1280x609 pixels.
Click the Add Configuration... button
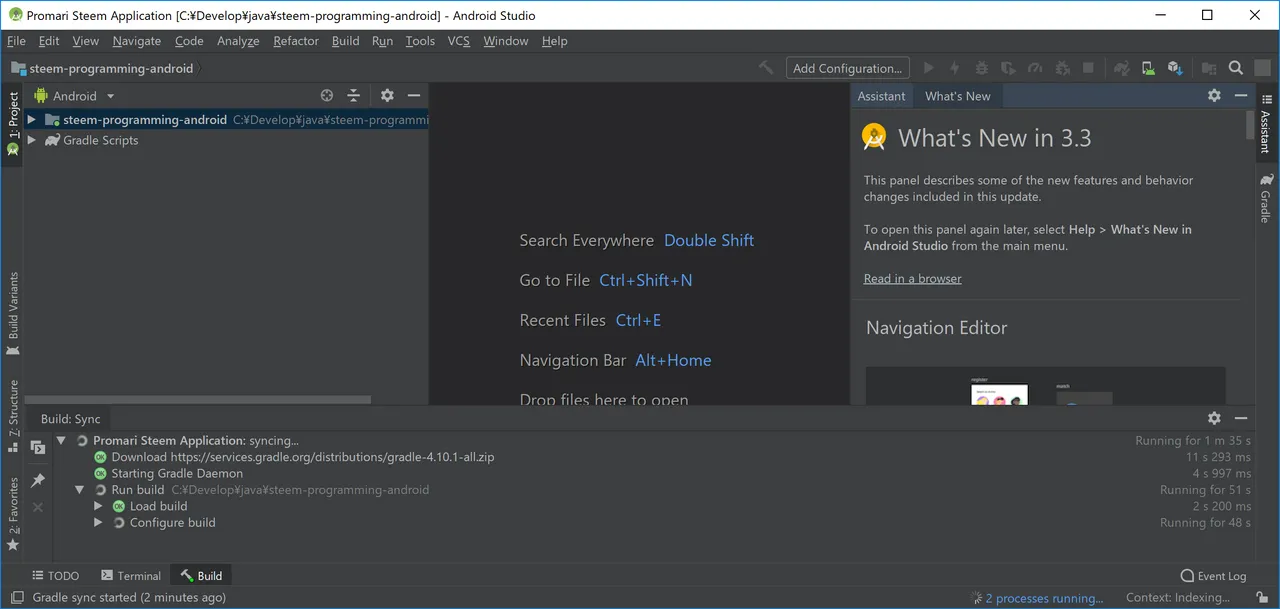pyautogui.click(x=847, y=68)
